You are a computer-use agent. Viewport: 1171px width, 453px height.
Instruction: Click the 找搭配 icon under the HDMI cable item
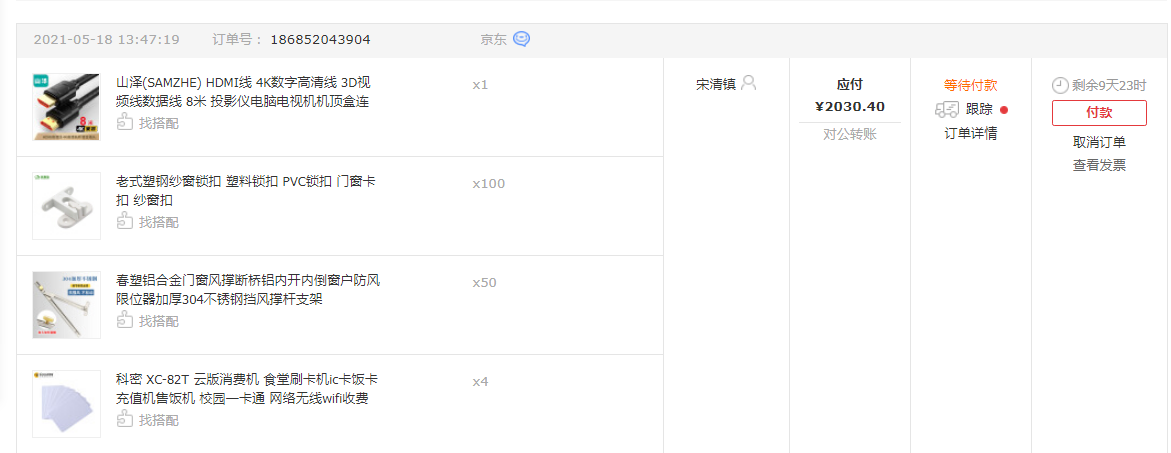(125, 122)
